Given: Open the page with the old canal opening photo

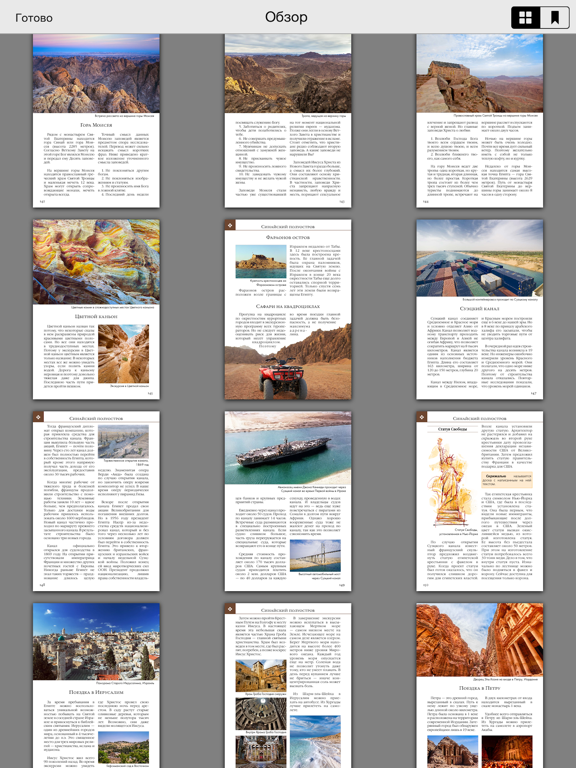Looking at the screenshot, I should pyautogui.click(x=96, y=501).
